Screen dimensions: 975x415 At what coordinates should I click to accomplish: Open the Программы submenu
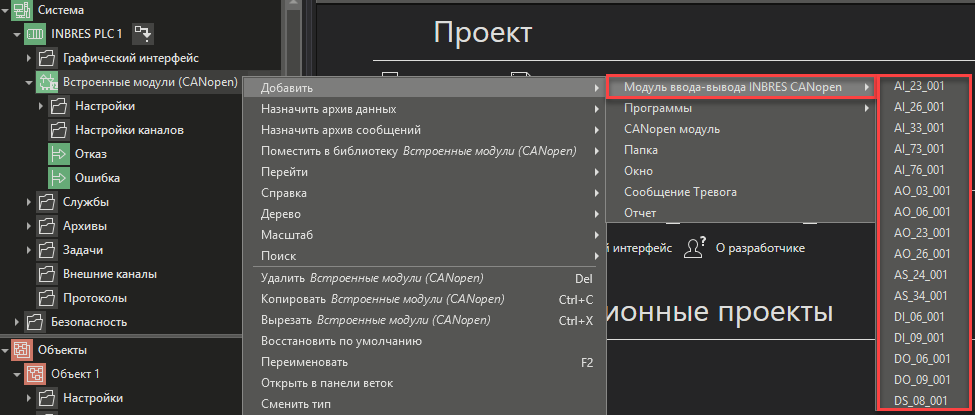point(741,108)
